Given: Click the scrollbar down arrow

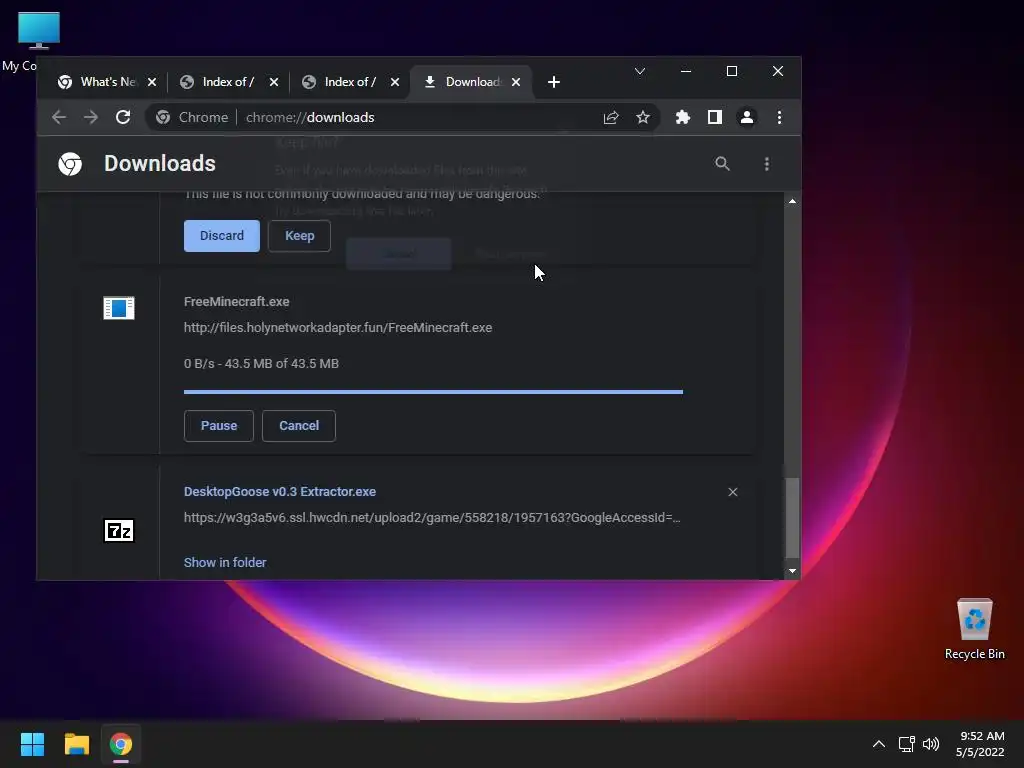Looking at the screenshot, I should pyautogui.click(x=792, y=571).
